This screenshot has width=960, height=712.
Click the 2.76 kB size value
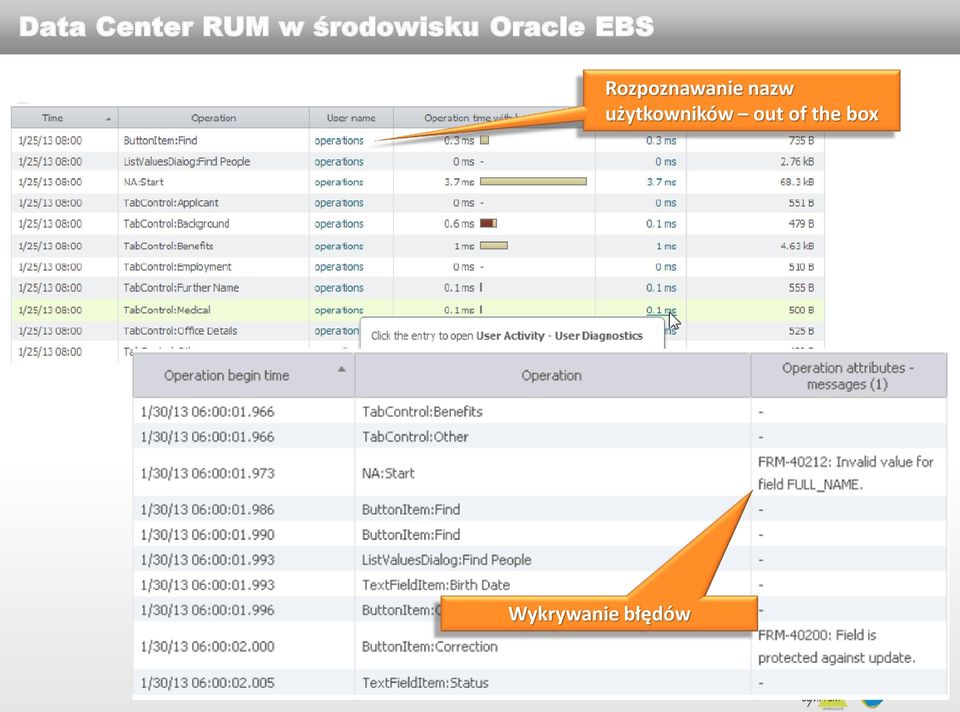[x=797, y=162]
